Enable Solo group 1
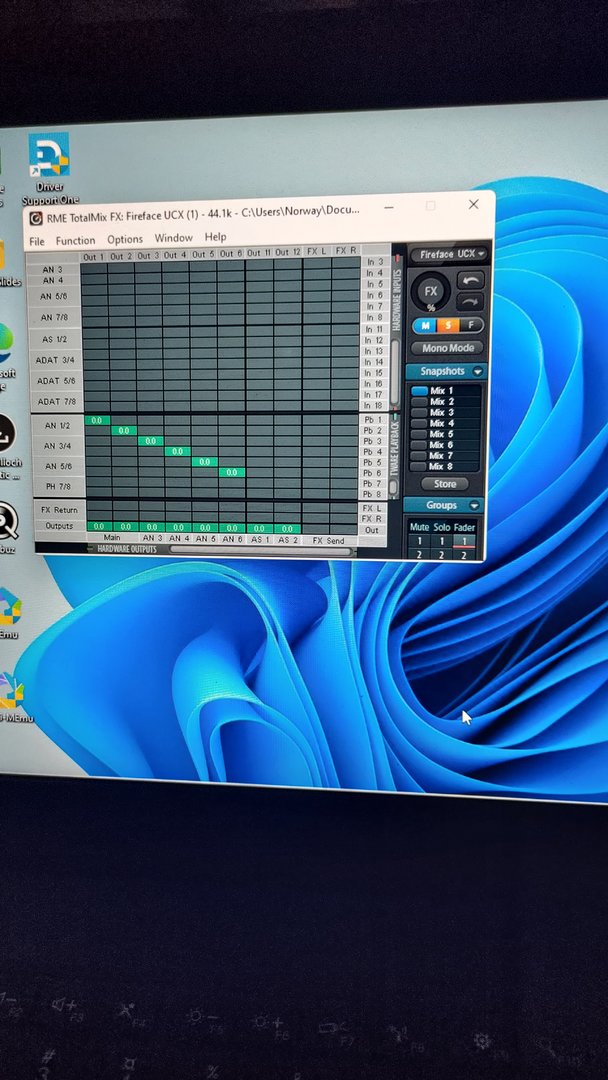 (x=441, y=541)
